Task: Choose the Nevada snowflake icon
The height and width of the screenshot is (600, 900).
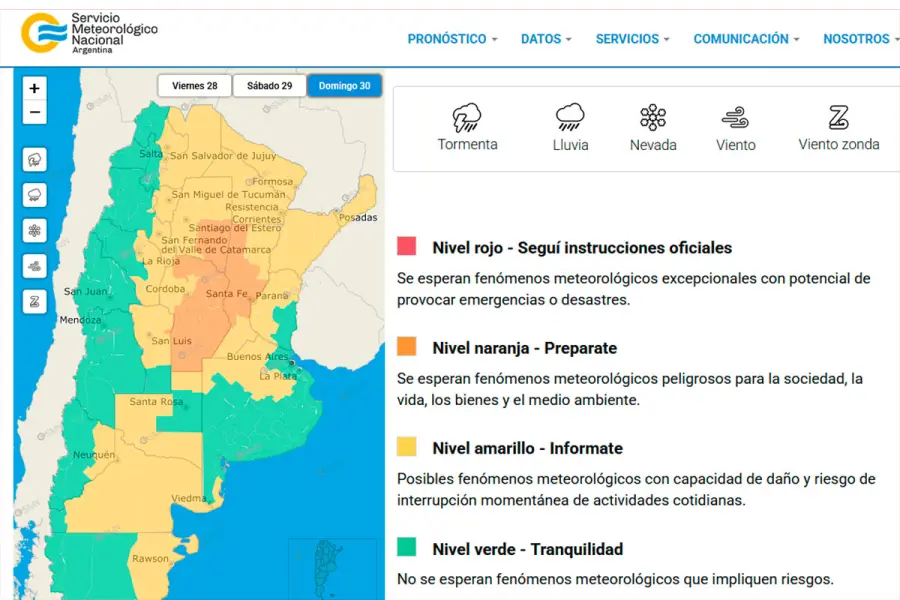Action: [x=653, y=118]
